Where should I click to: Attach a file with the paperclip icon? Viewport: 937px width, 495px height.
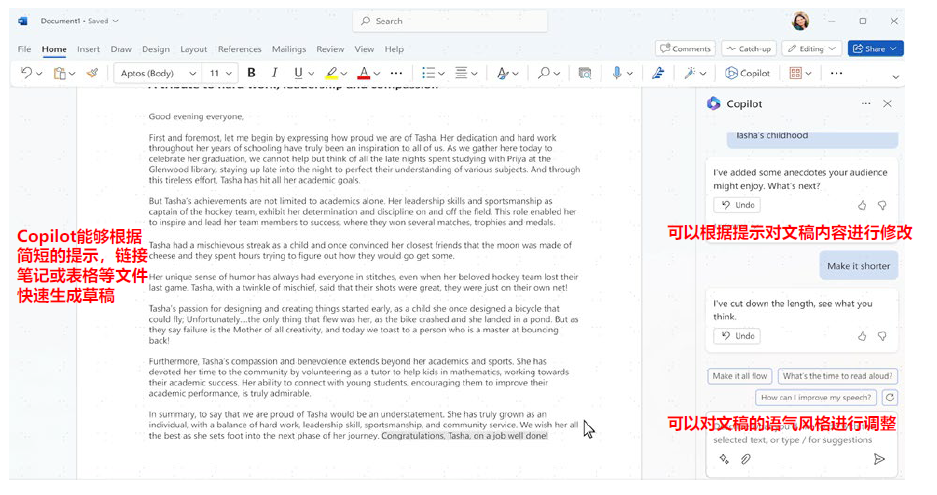click(746, 459)
